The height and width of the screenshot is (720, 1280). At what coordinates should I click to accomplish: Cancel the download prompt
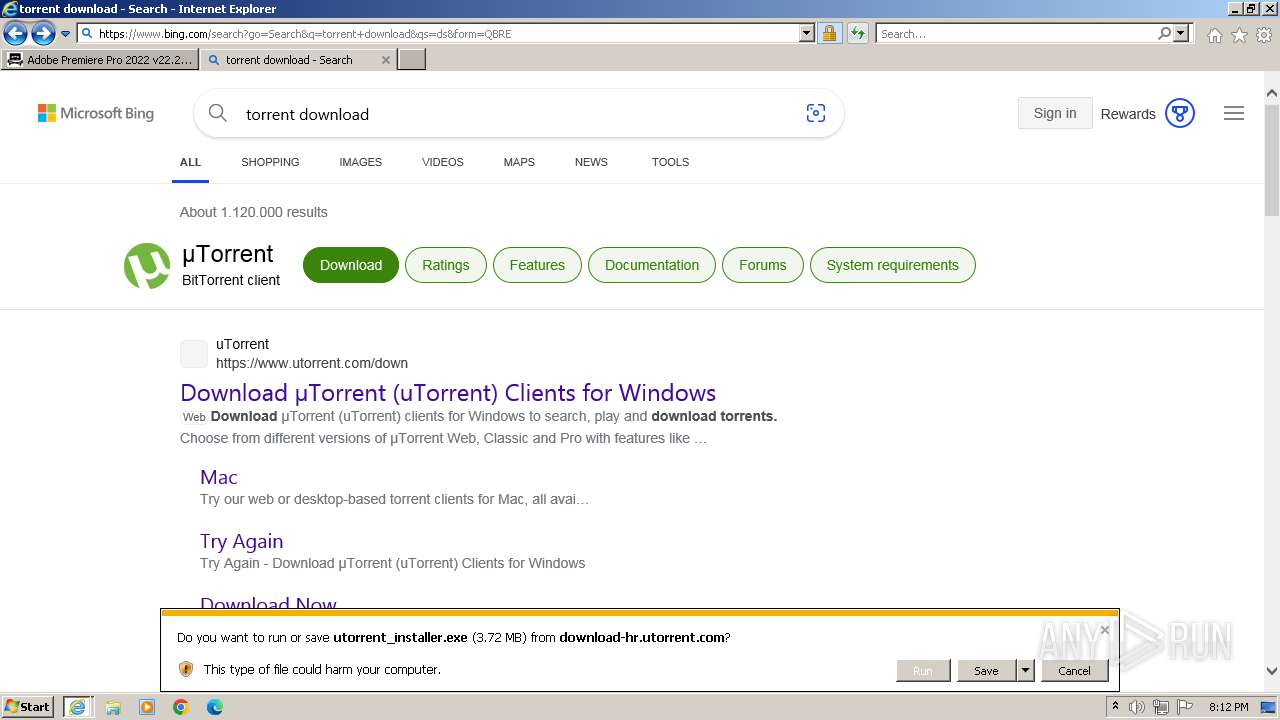tap(1074, 671)
